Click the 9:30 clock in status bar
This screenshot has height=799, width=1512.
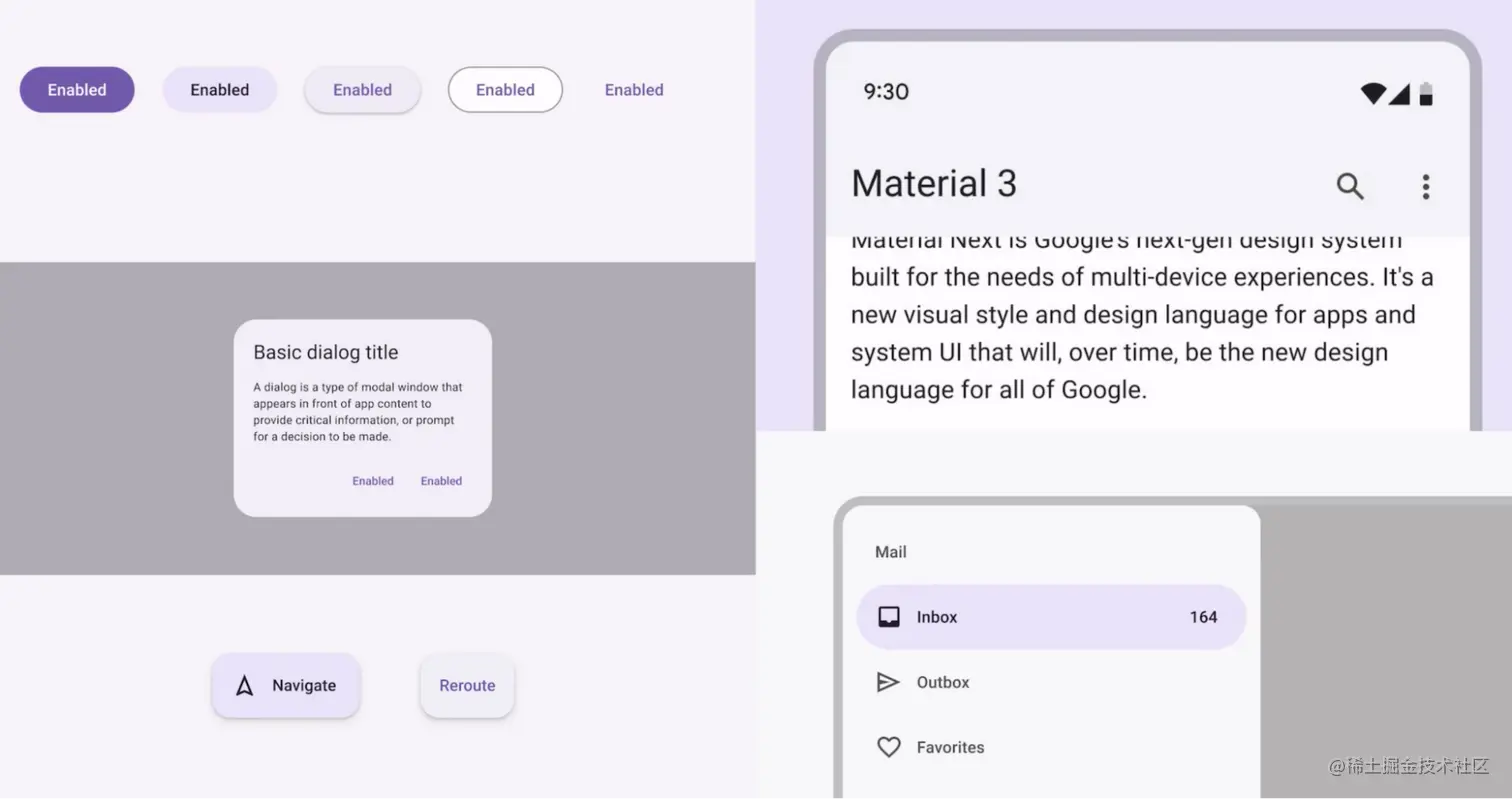[x=886, y=92]
